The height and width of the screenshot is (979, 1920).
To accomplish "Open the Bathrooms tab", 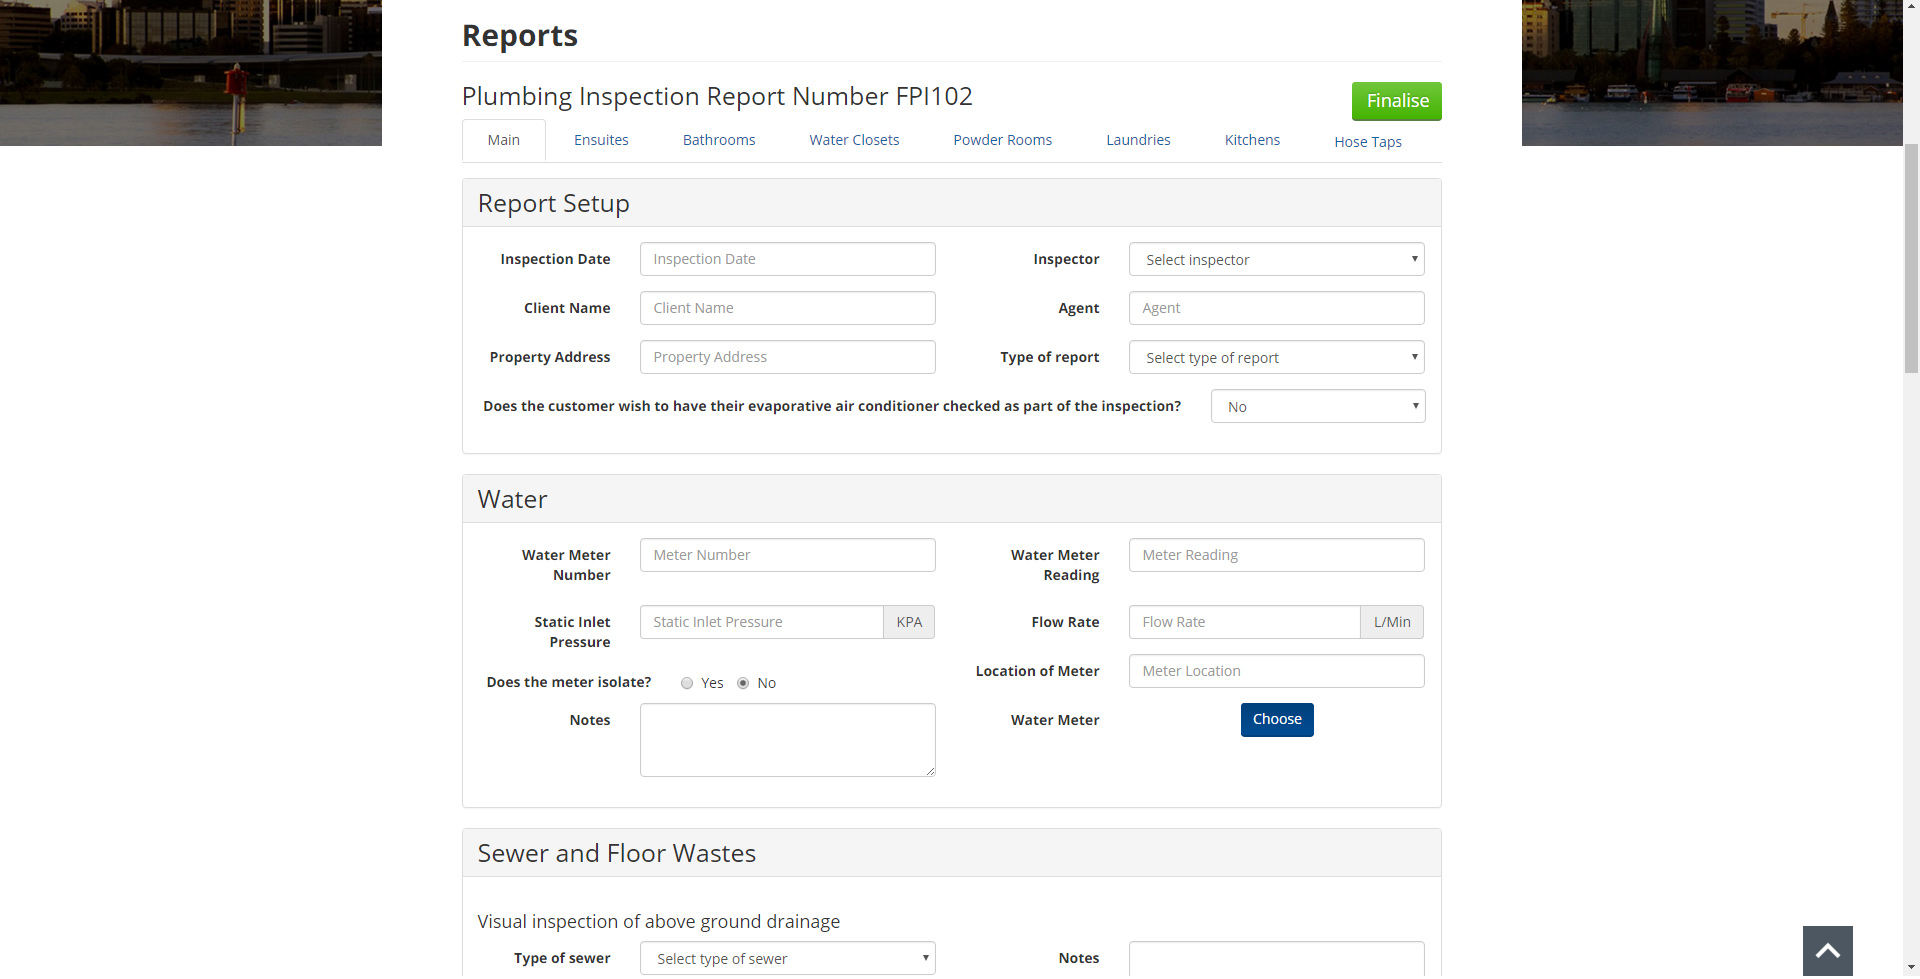I will (x=719, y=140).
